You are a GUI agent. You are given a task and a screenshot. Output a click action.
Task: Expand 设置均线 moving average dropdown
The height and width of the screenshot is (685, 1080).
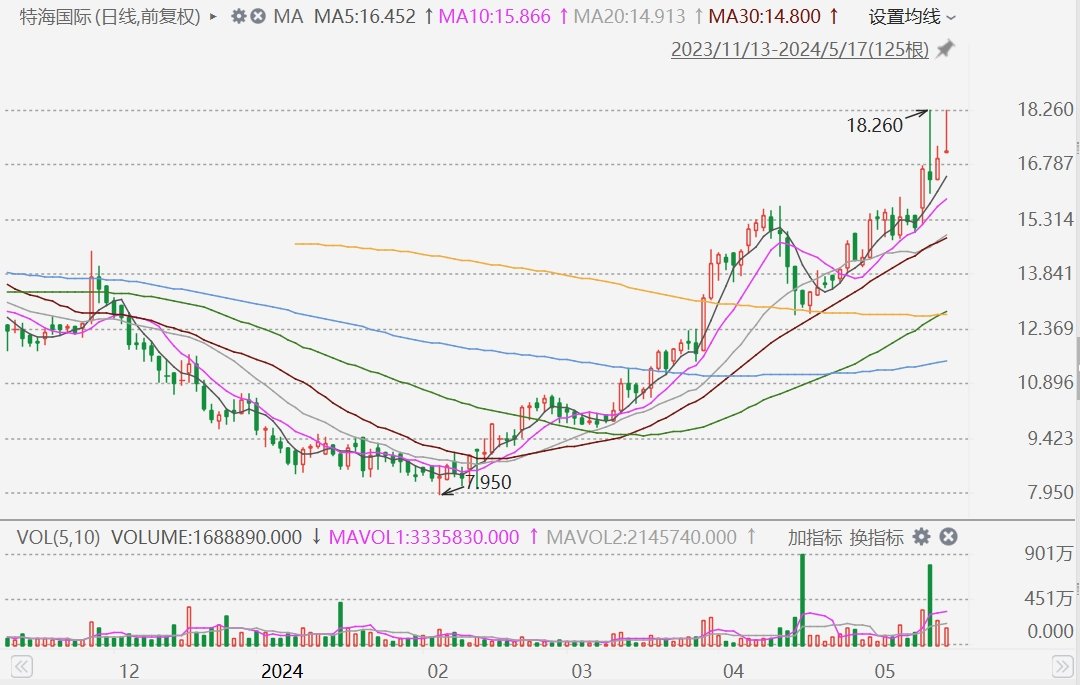(912, 17)
